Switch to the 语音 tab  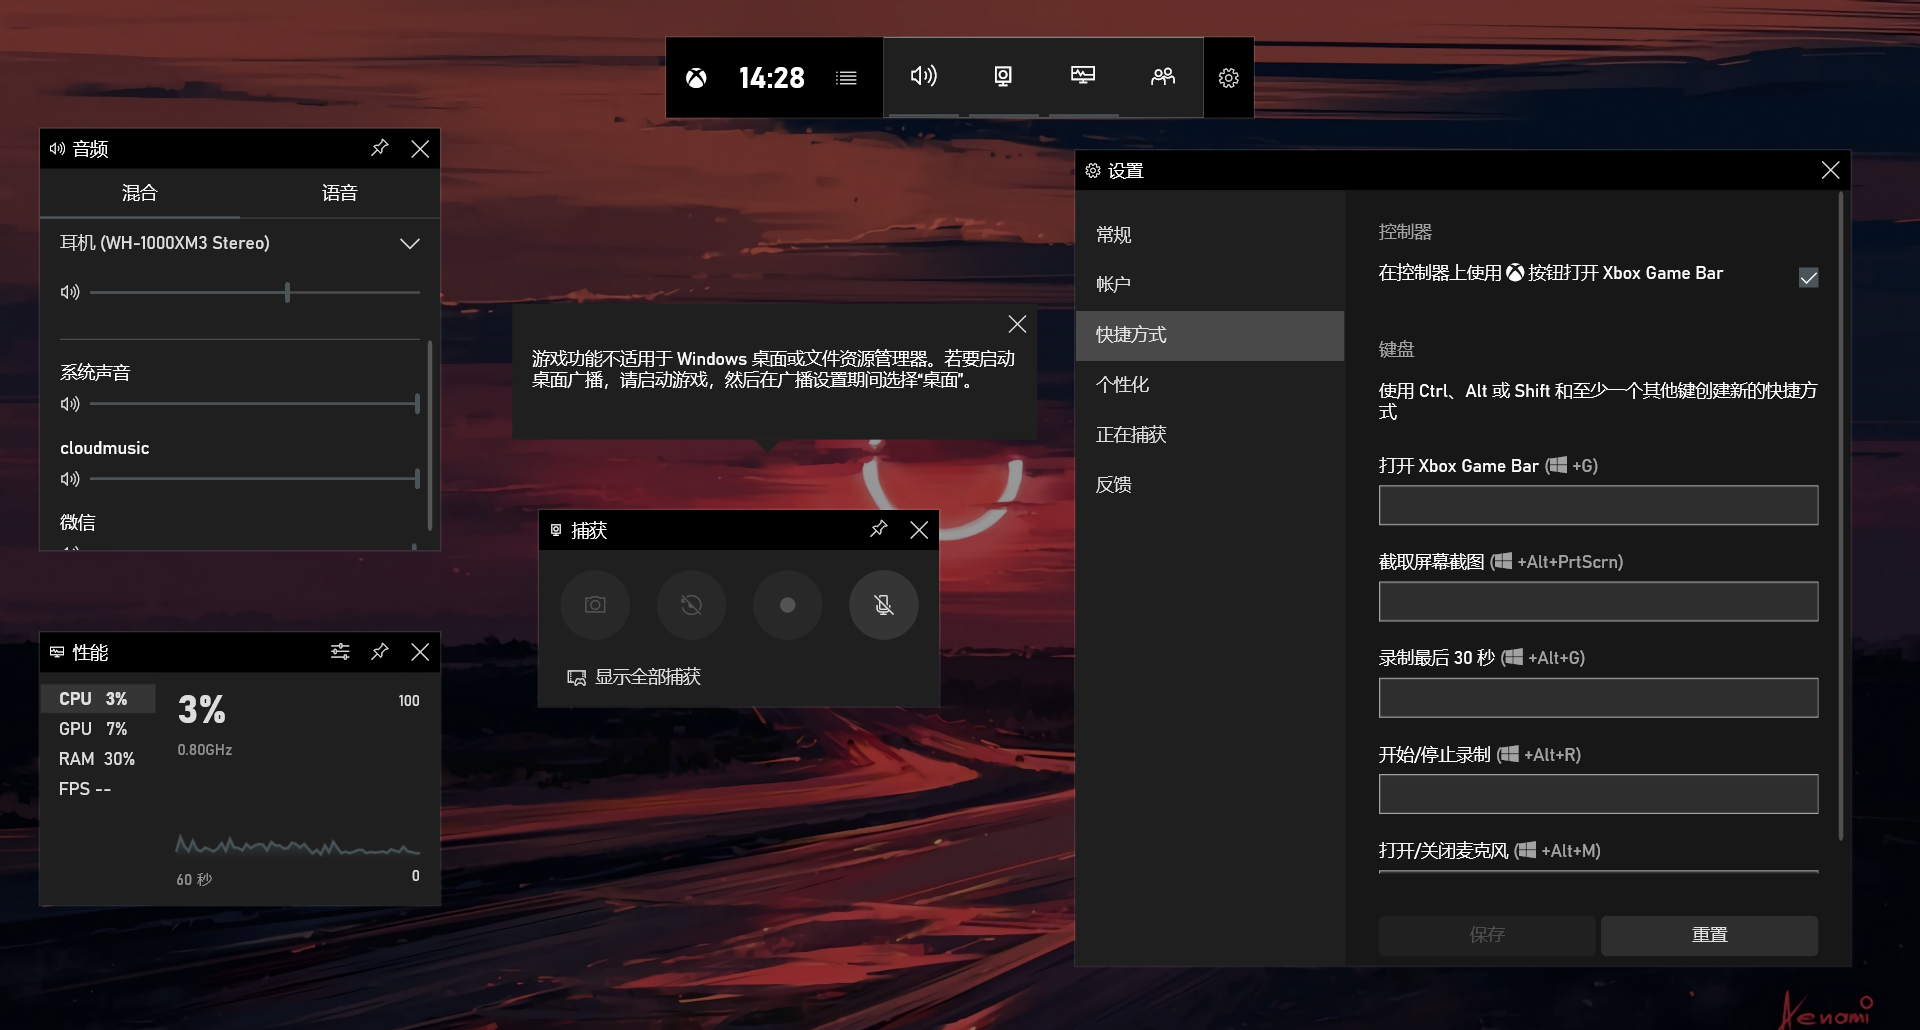[339, 193]
